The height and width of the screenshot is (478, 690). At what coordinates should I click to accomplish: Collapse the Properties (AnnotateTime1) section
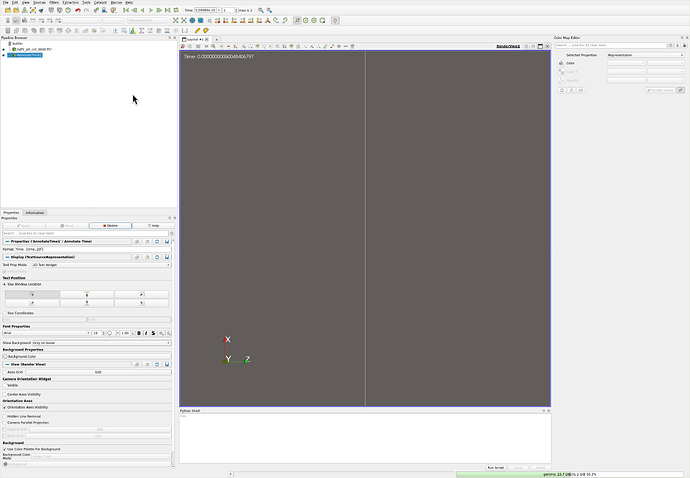7,242
